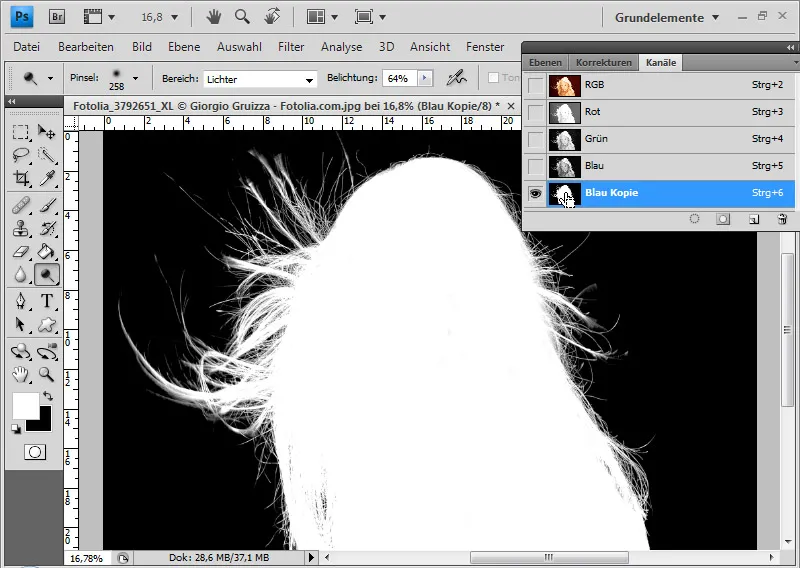Select the Magic Wand tool
This screenshot has width=800, height=568.
point(46,155)
